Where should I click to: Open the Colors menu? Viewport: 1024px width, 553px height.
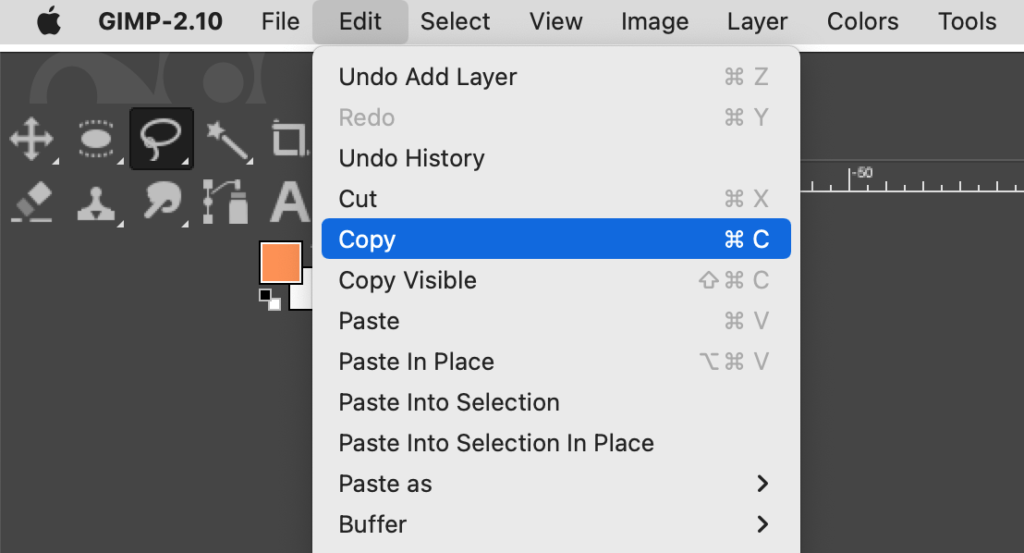(x=863, y=22)
